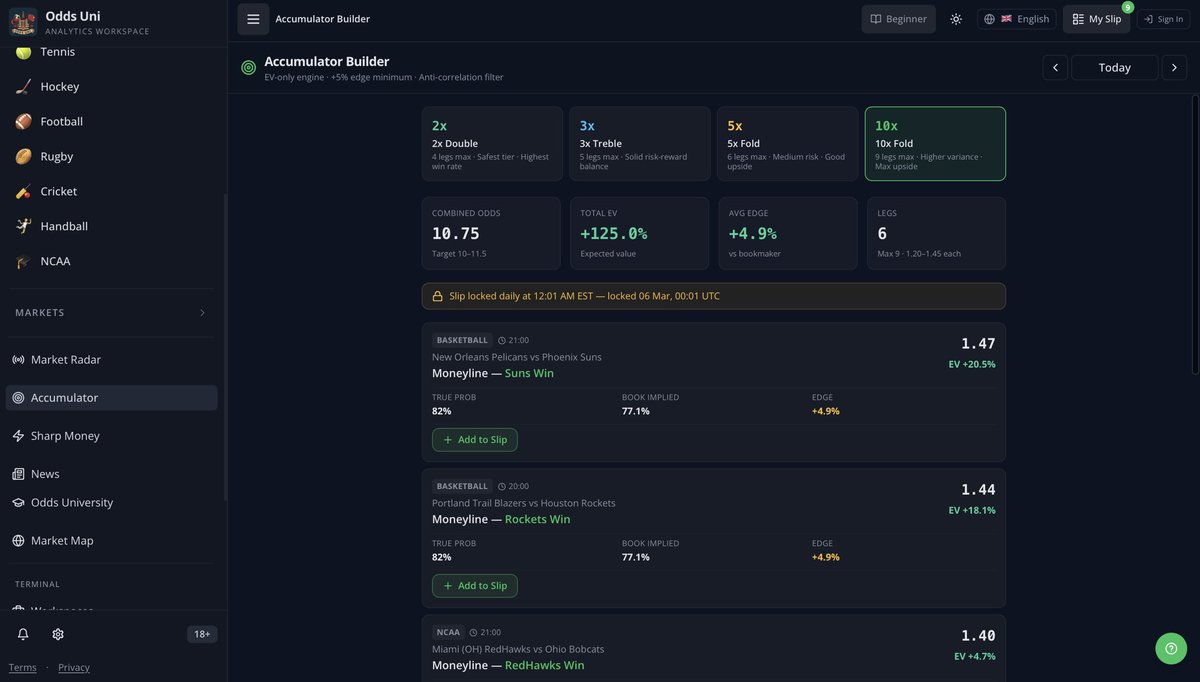Click the slip locked lock icon

pos(437,297)
